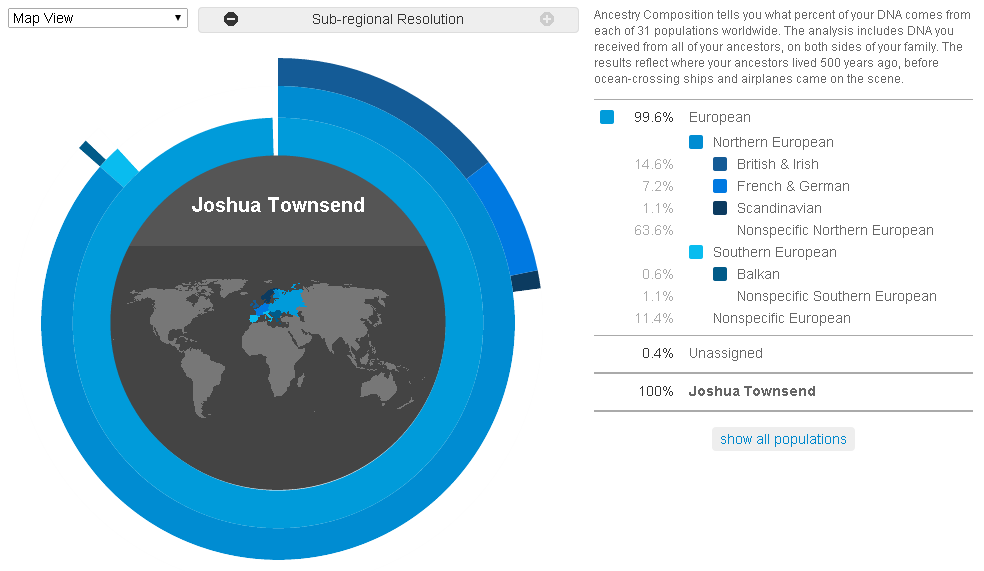The height and width of the screenshot is (571, 984).
Task: Select the European color swatch in legend
Action: (x=607, y=117)
